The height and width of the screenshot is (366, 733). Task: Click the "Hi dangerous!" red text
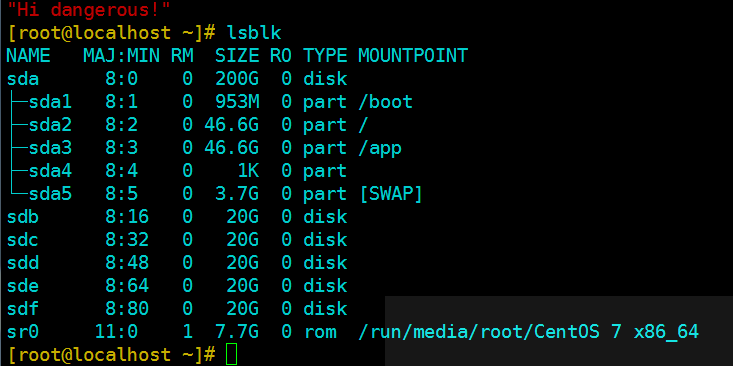click(x=89, y=9)
